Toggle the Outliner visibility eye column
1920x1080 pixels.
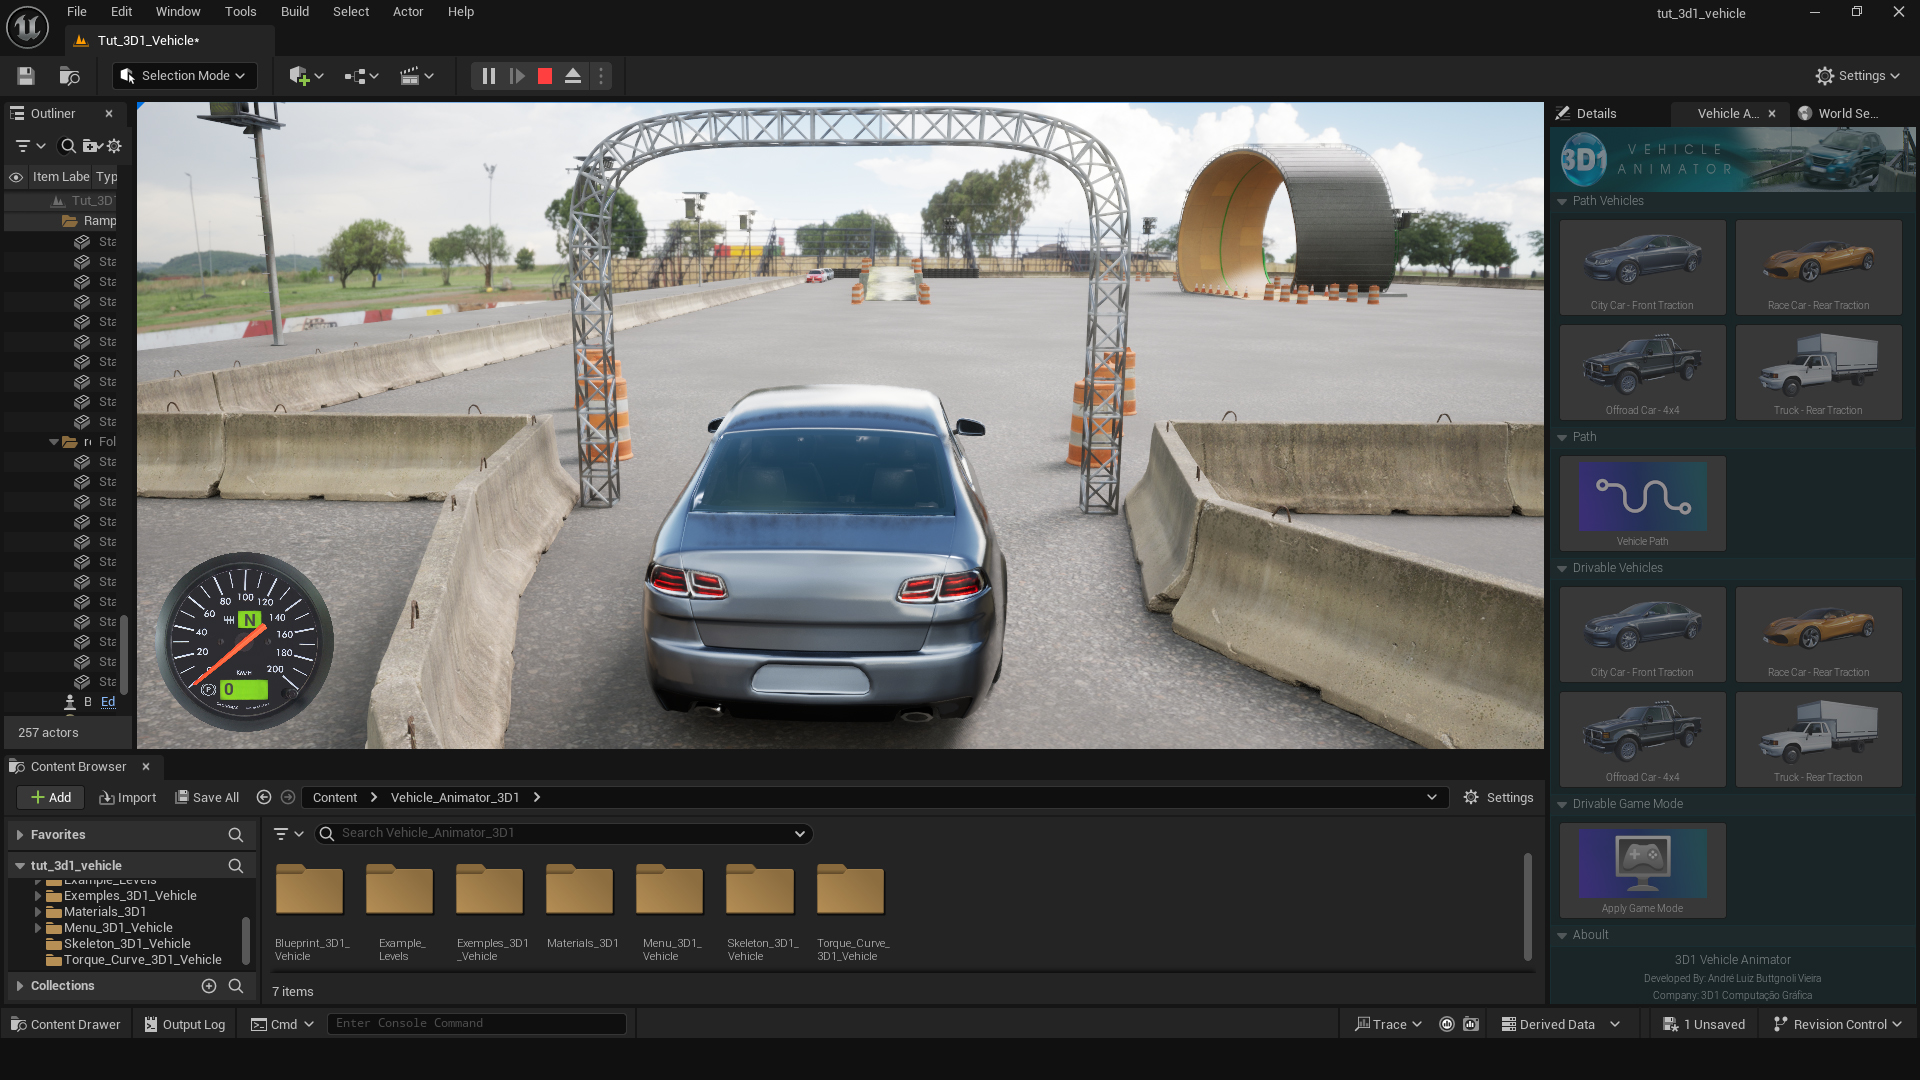click(16, 177)
